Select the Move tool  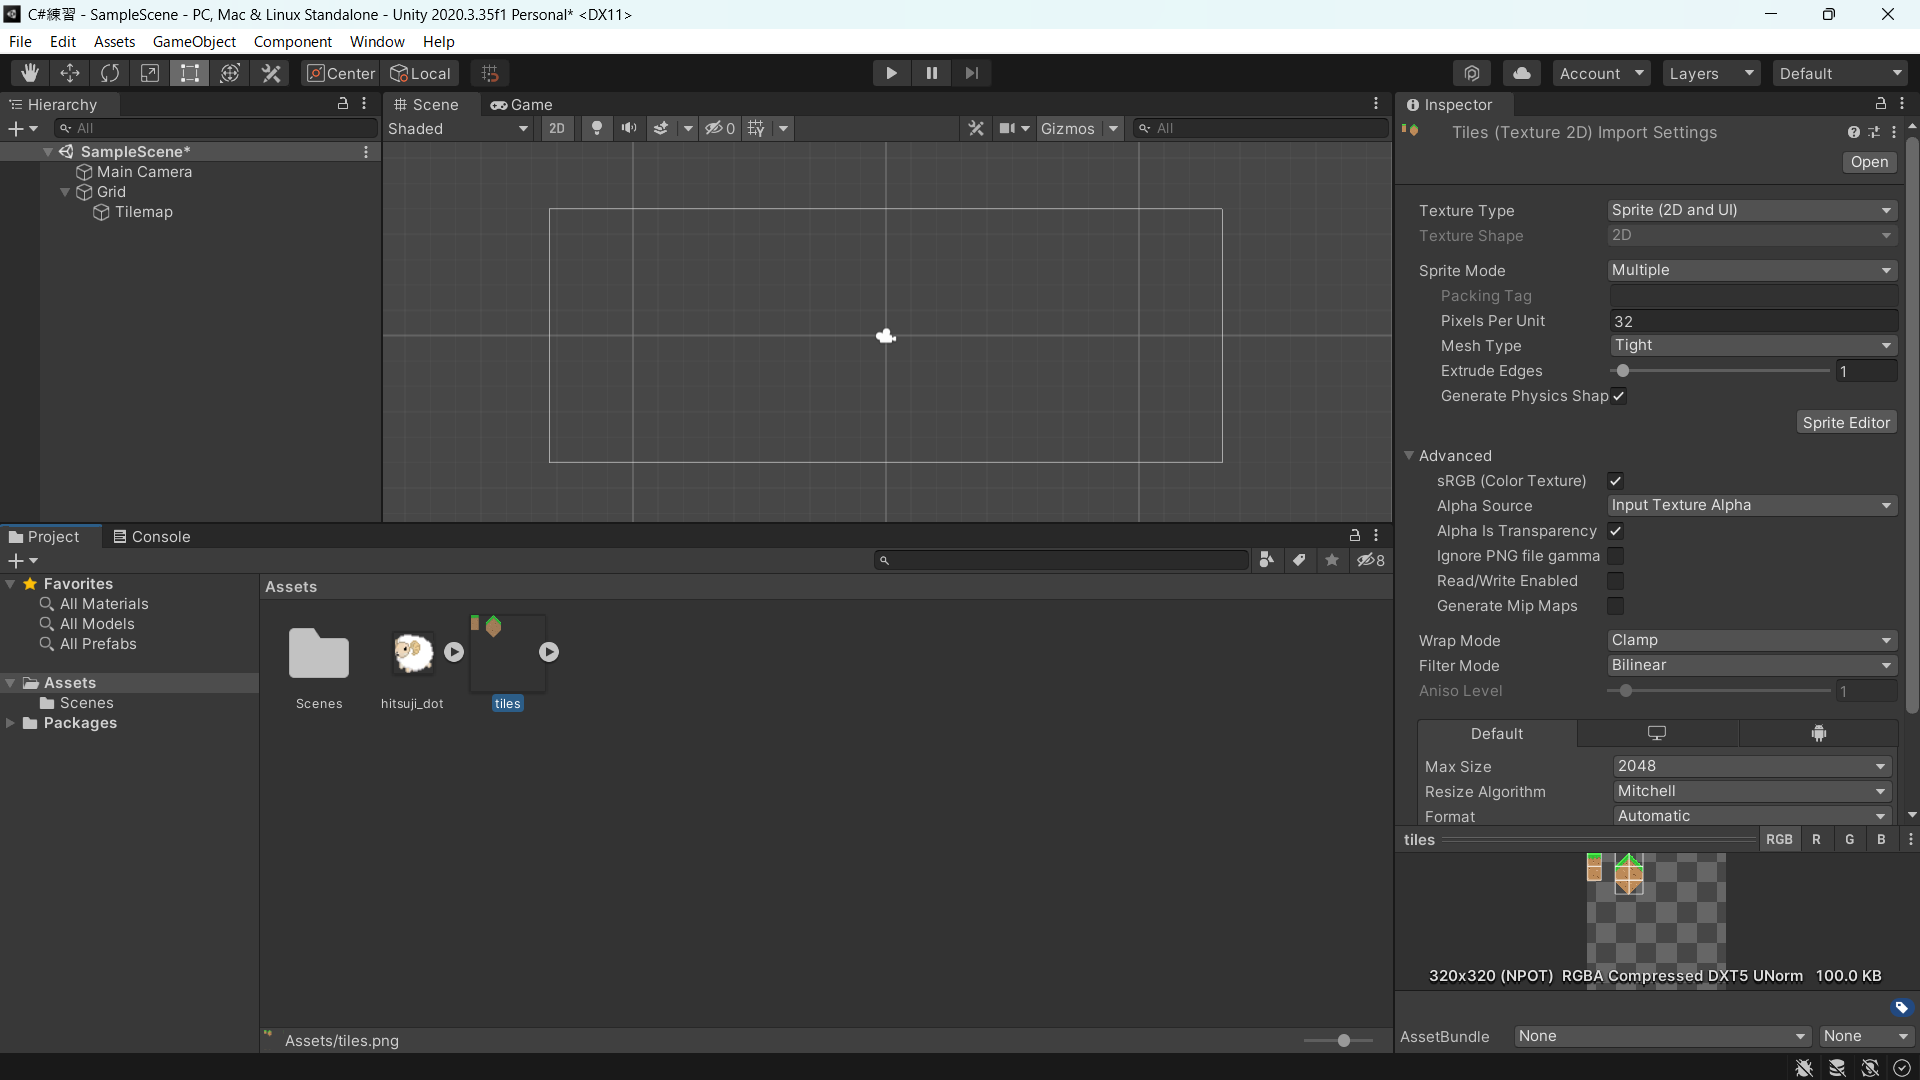pos(70,73)
